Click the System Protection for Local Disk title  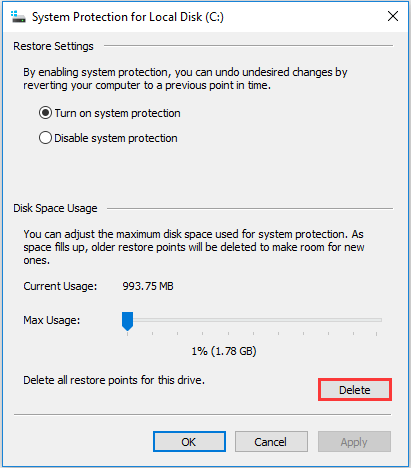click(x=128, y=17)
